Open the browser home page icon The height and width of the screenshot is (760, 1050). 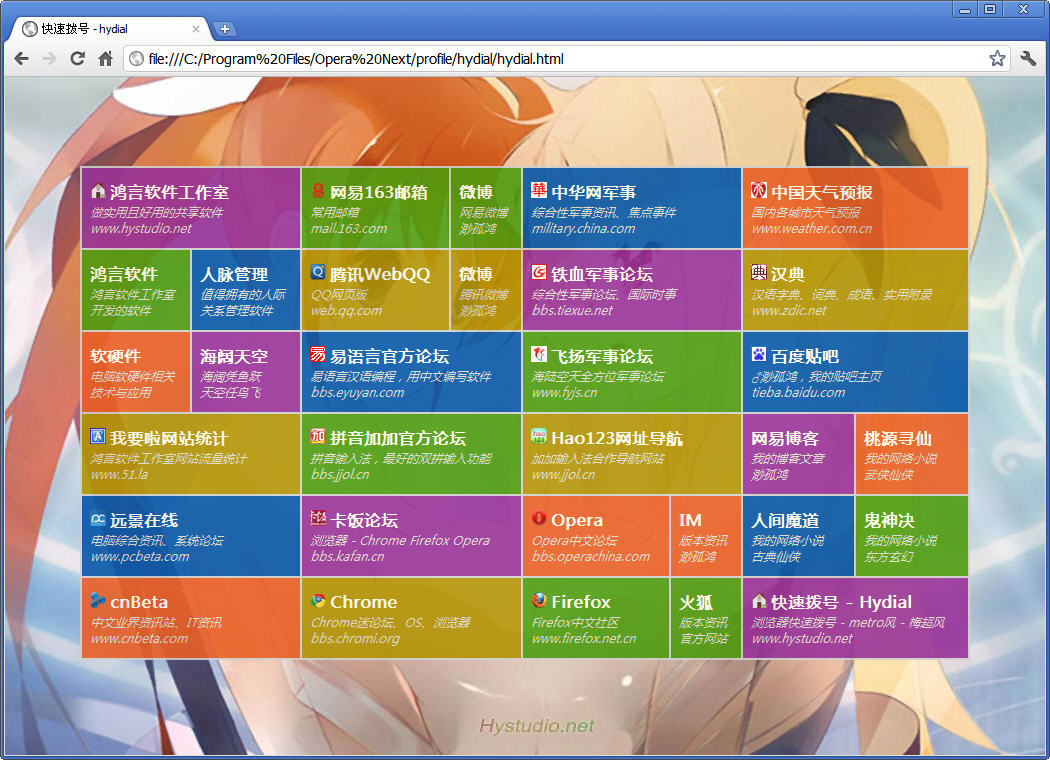pos(105,59)
